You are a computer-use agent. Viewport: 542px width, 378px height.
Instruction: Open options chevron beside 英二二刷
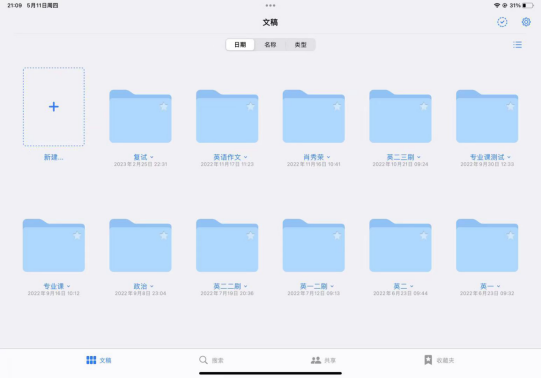pyautogui.click(x=245, y=286)
